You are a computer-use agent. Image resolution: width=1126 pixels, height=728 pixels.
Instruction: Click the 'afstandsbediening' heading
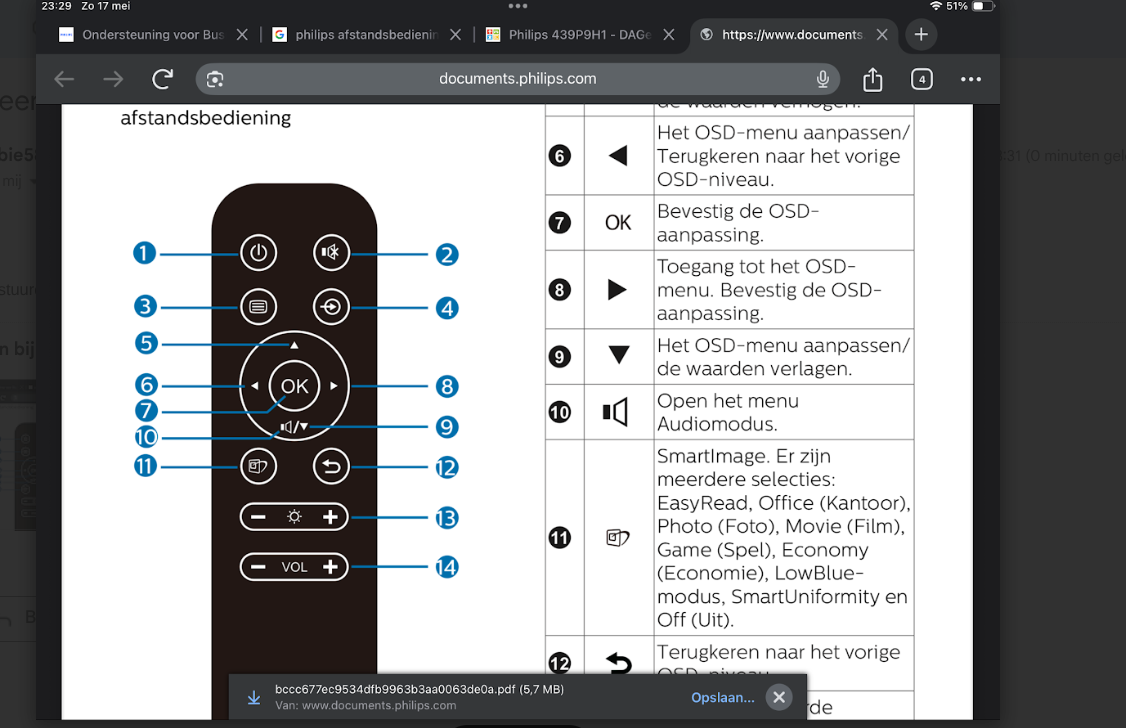tap(205, 118)
